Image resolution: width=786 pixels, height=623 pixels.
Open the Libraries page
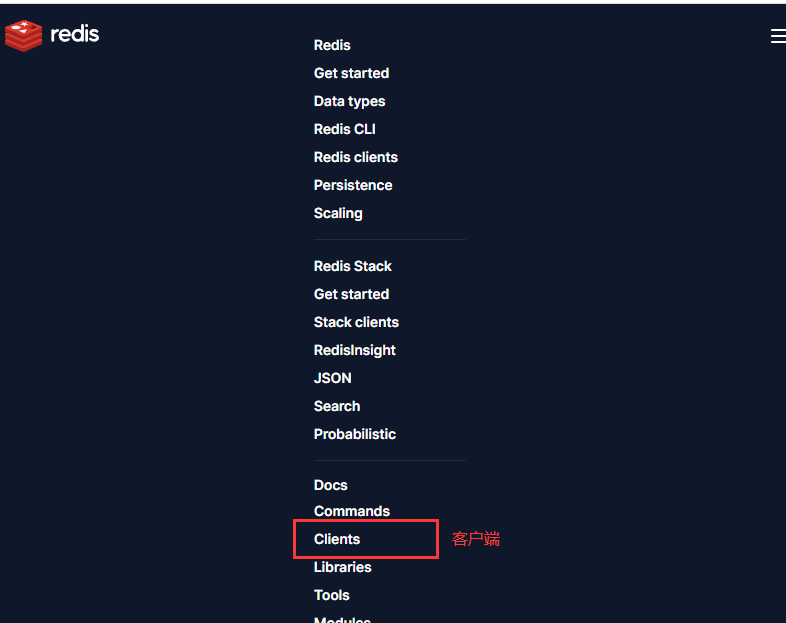342,567
